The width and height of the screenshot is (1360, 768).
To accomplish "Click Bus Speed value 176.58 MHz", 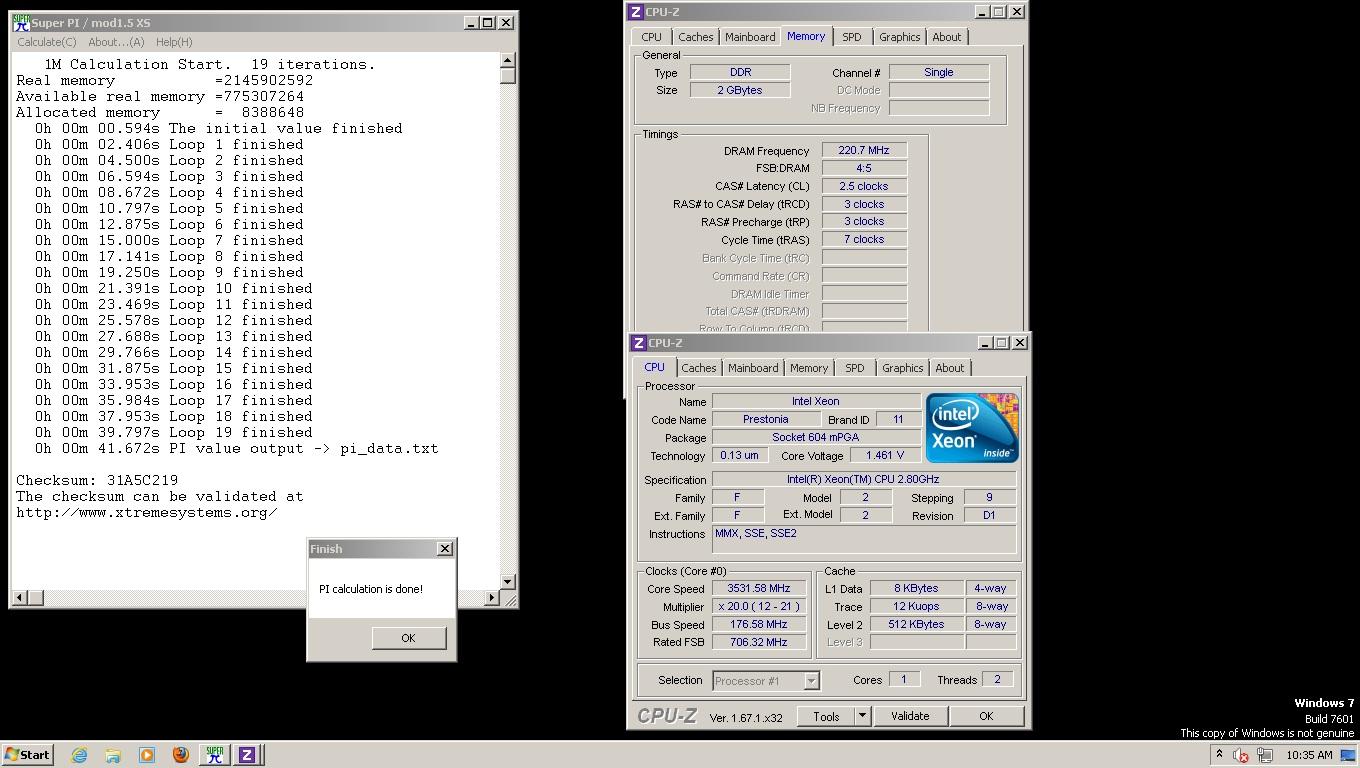I will pos(758,625).
